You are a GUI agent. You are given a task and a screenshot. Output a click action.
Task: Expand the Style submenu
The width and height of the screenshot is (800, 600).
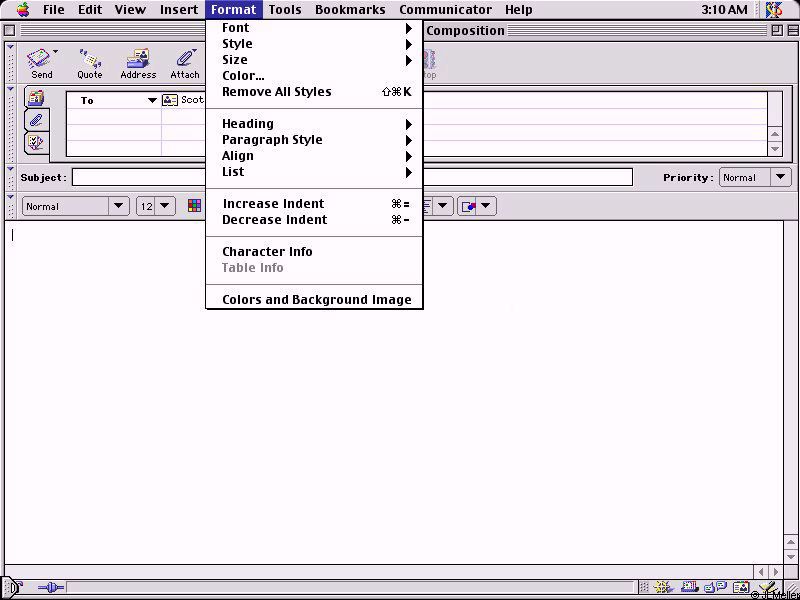tap(314, 44)
